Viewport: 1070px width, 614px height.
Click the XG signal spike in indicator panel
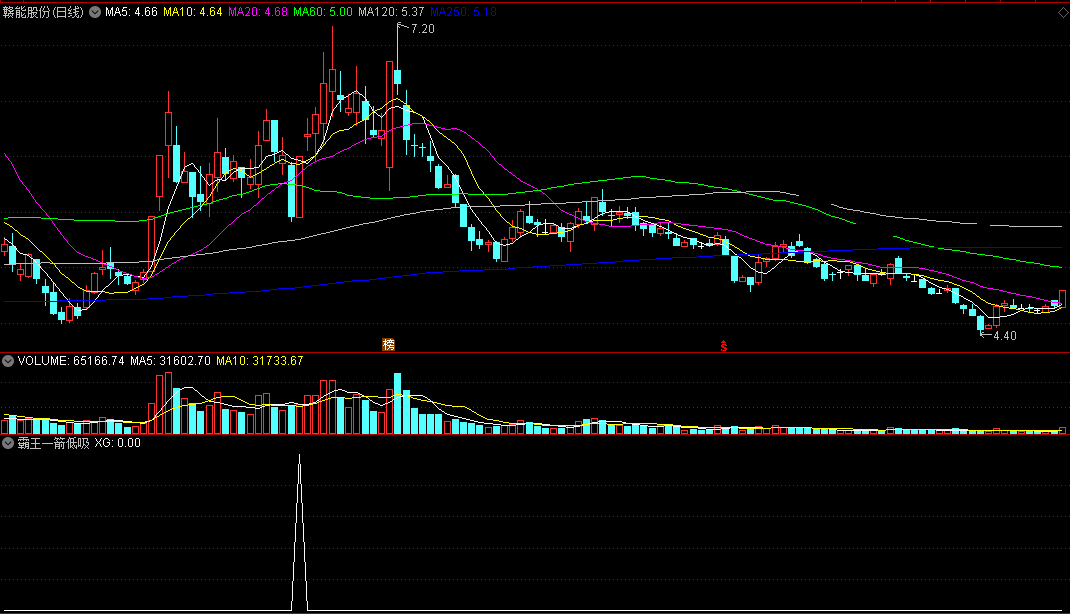tap(300, 532)
